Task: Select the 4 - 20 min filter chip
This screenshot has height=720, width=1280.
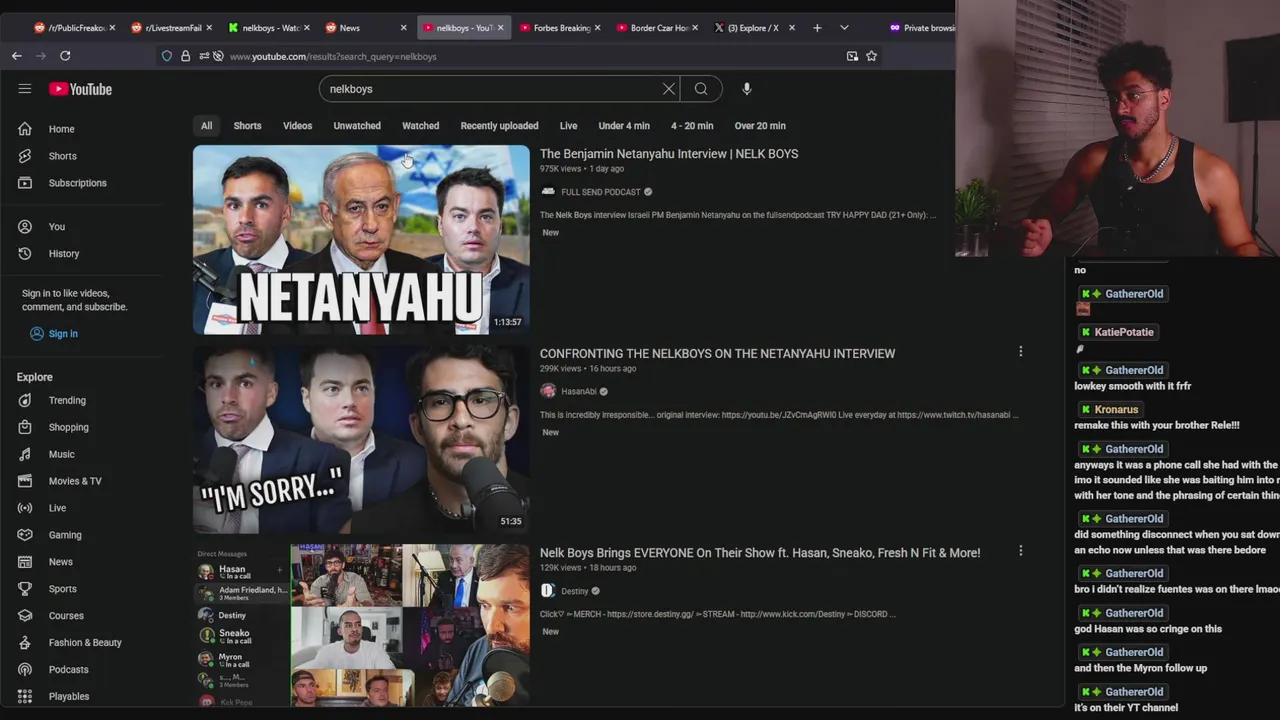Action: click(692, 126)
